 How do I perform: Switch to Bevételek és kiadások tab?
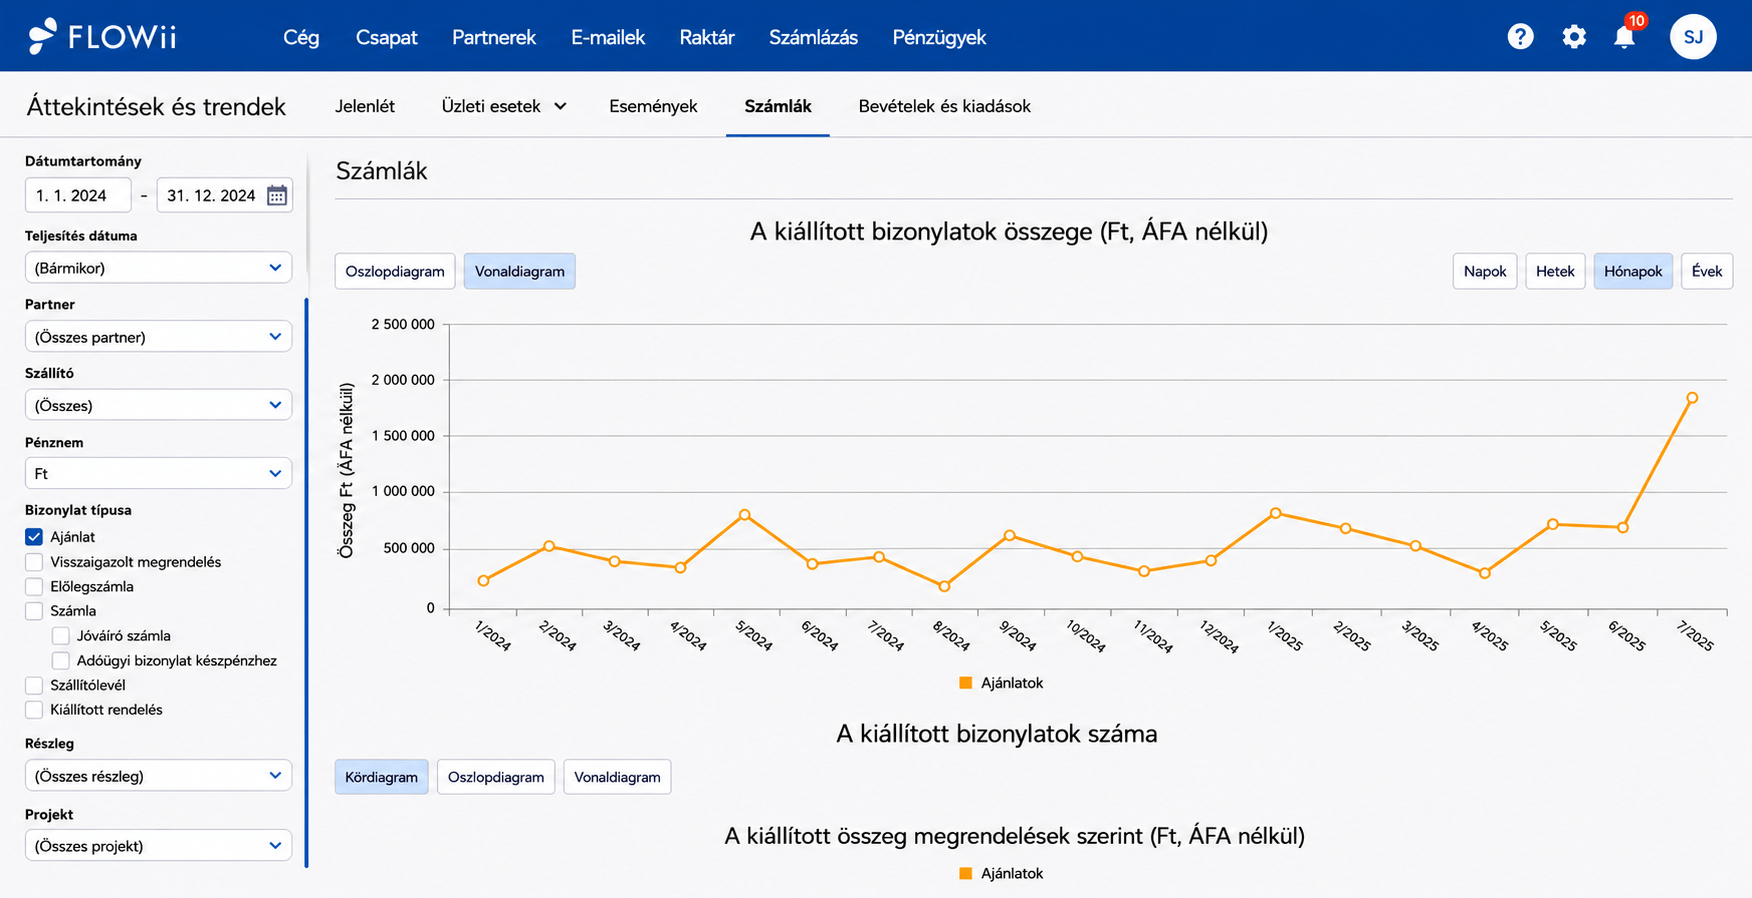[944, 106]
